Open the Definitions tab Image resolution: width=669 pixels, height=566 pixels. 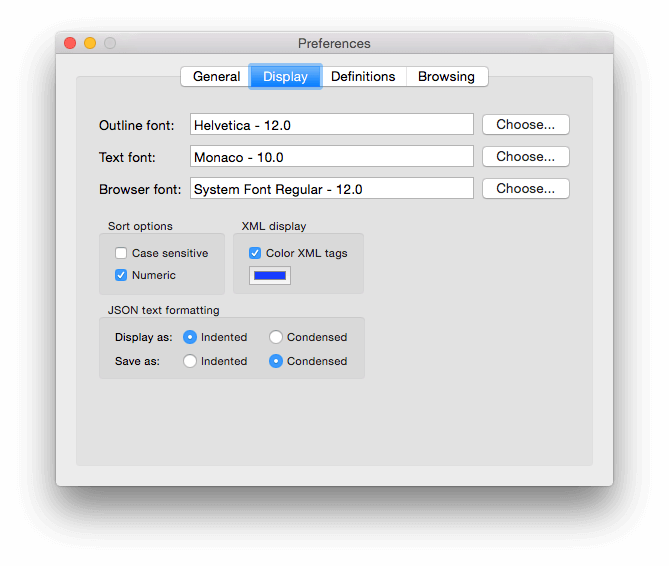coord(363,77)
